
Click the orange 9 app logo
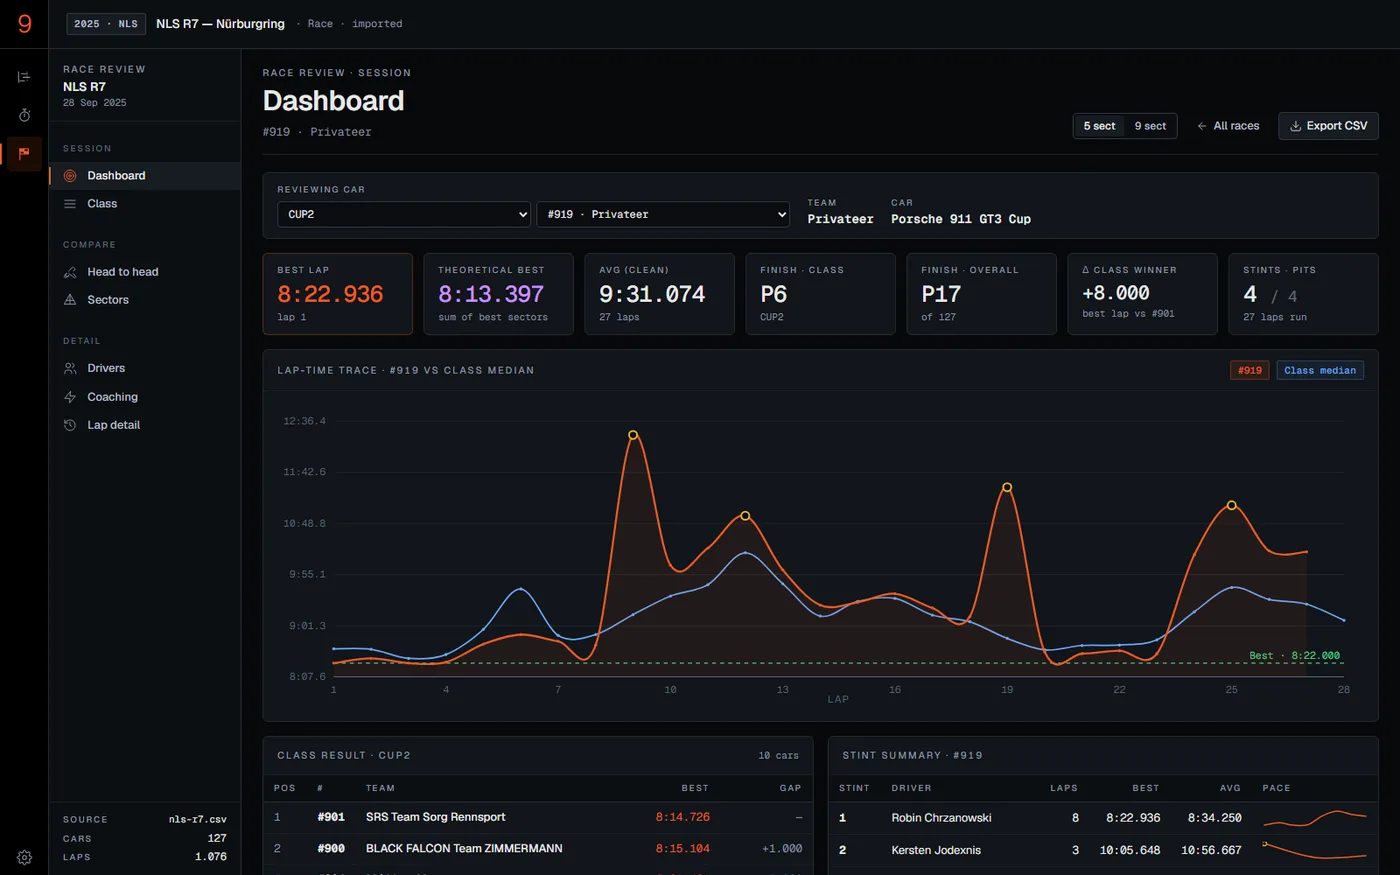(24, 23)
